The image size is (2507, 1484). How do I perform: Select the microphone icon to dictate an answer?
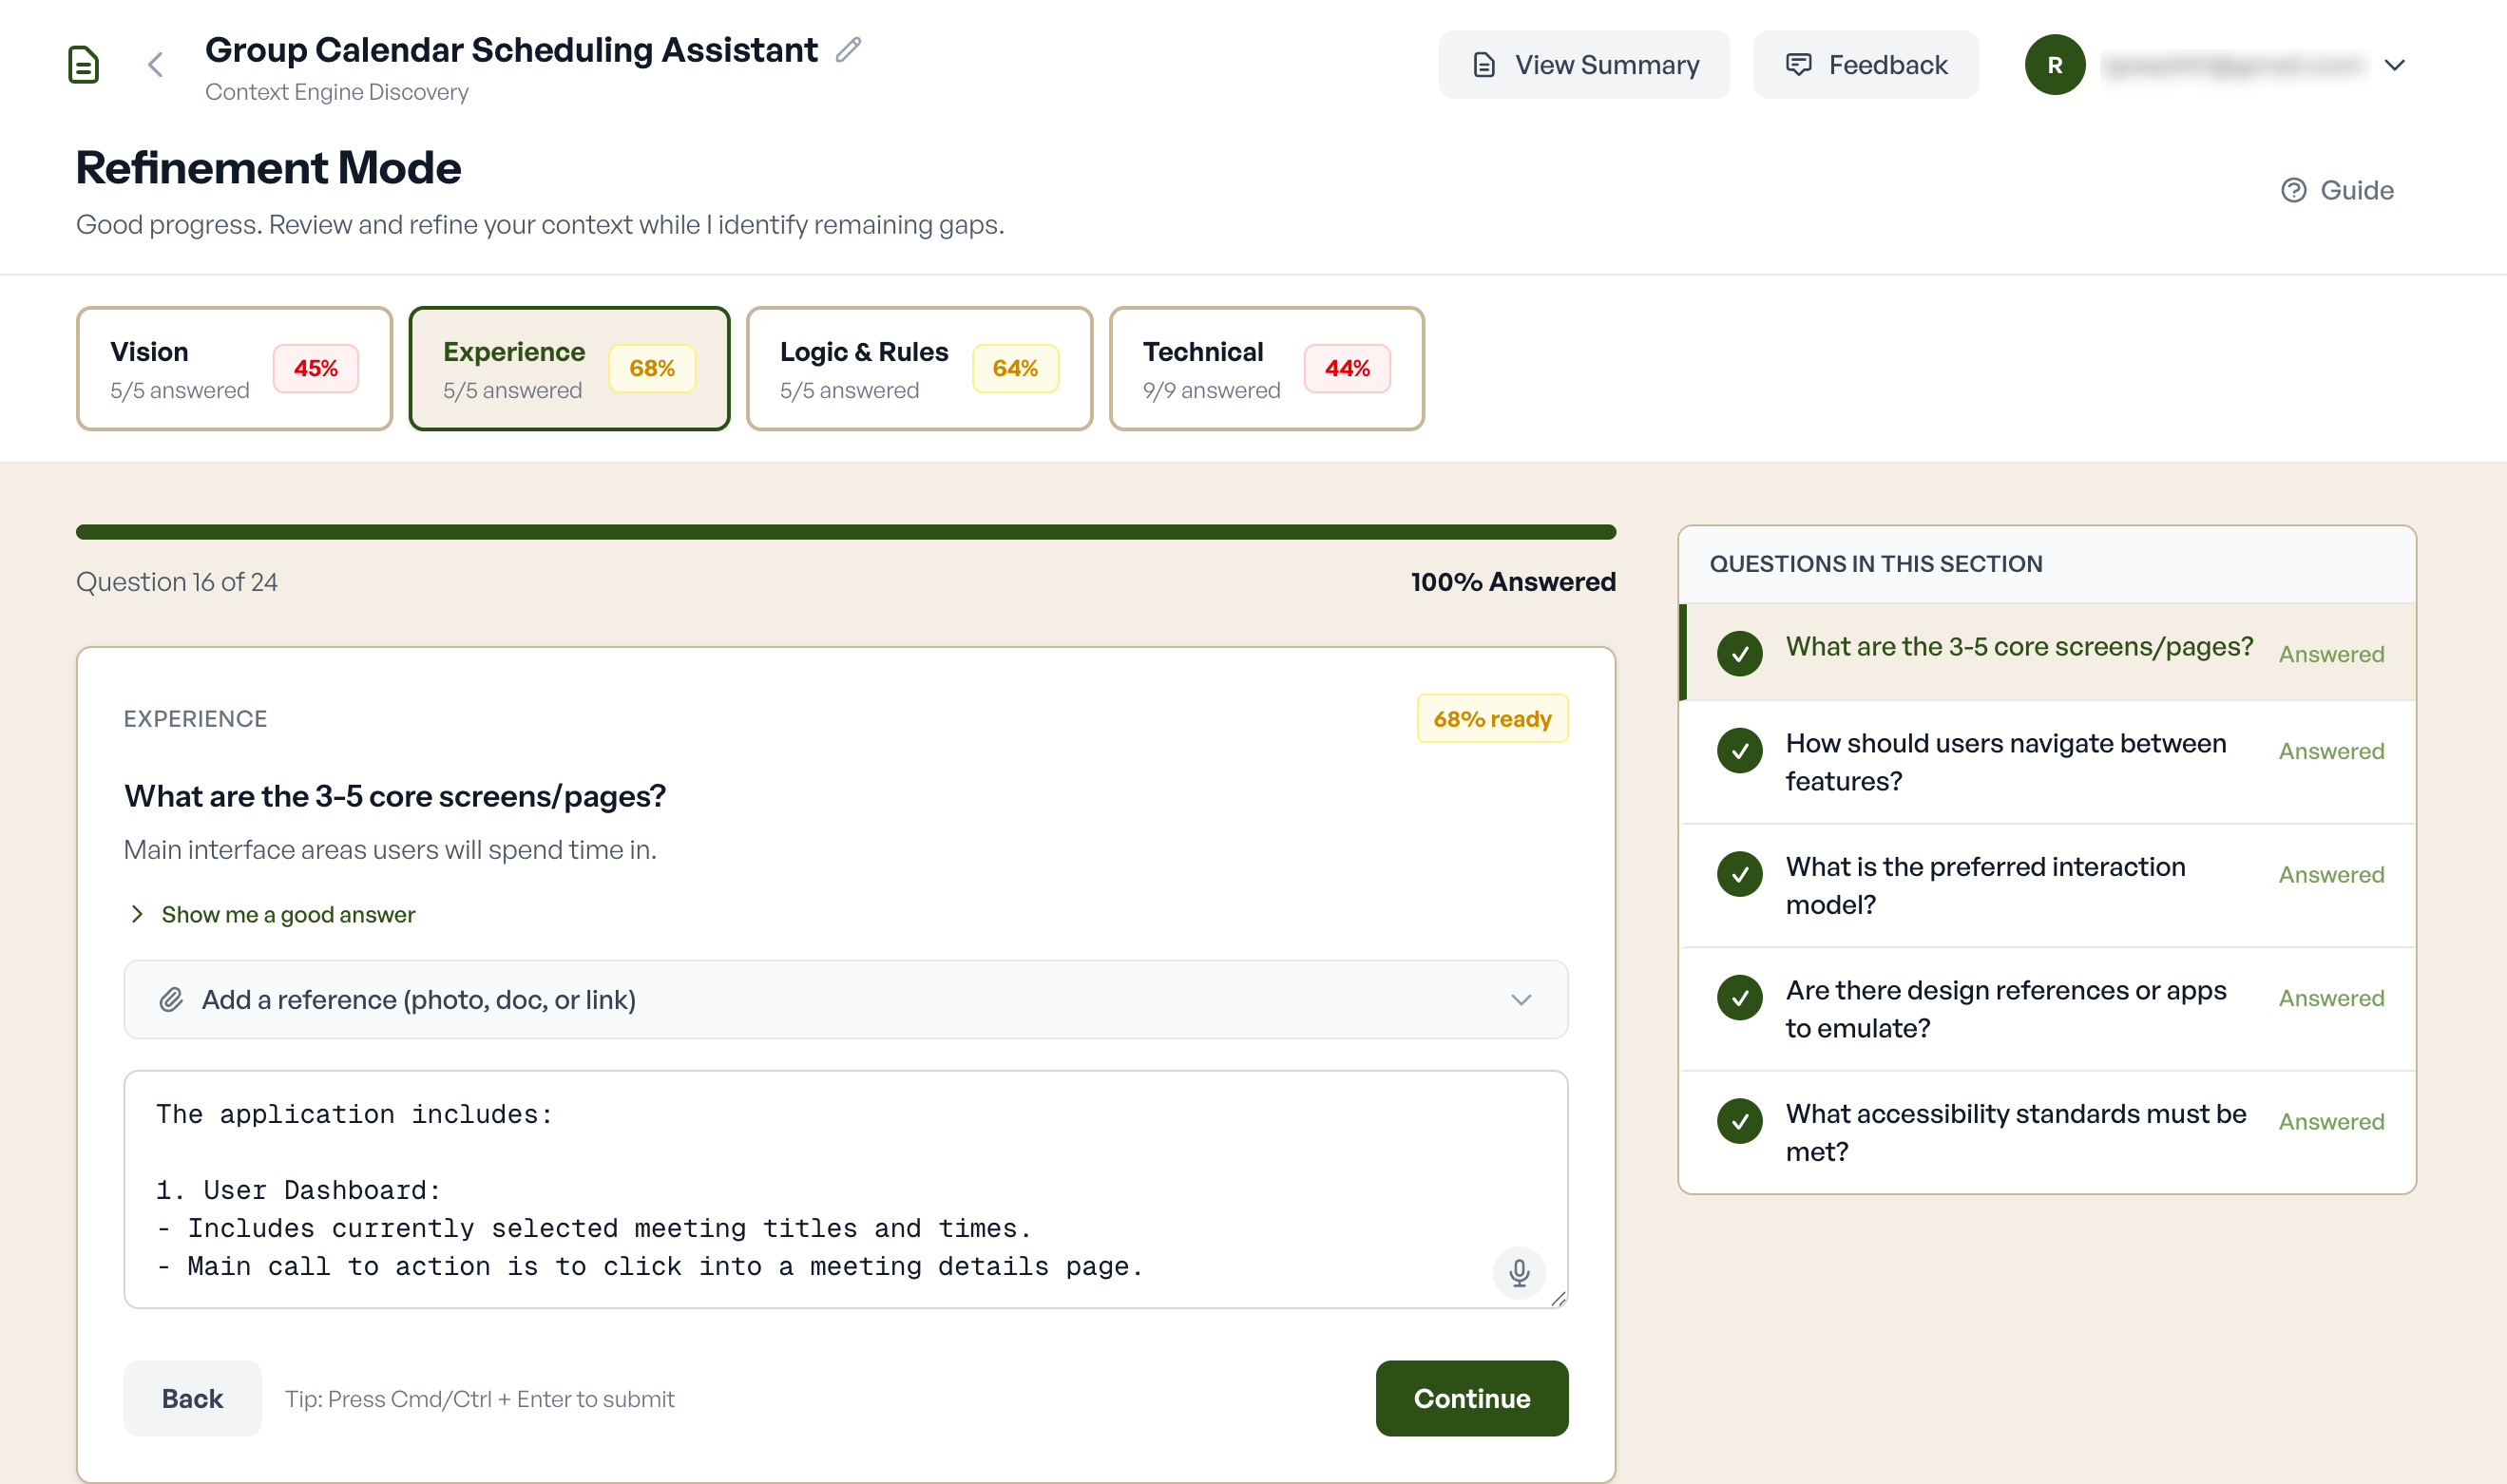(x=1519, y=1273)
